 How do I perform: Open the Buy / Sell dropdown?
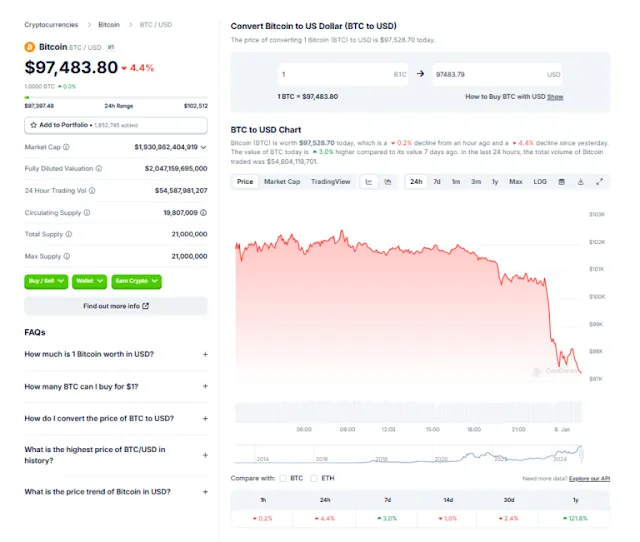(x=46, y=281)
